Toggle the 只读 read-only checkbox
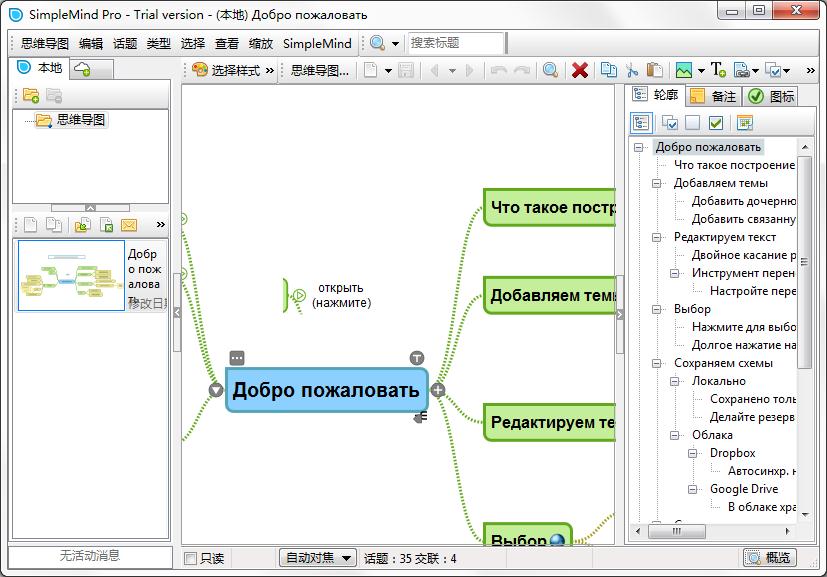827x577 pixels. [191, 558]
